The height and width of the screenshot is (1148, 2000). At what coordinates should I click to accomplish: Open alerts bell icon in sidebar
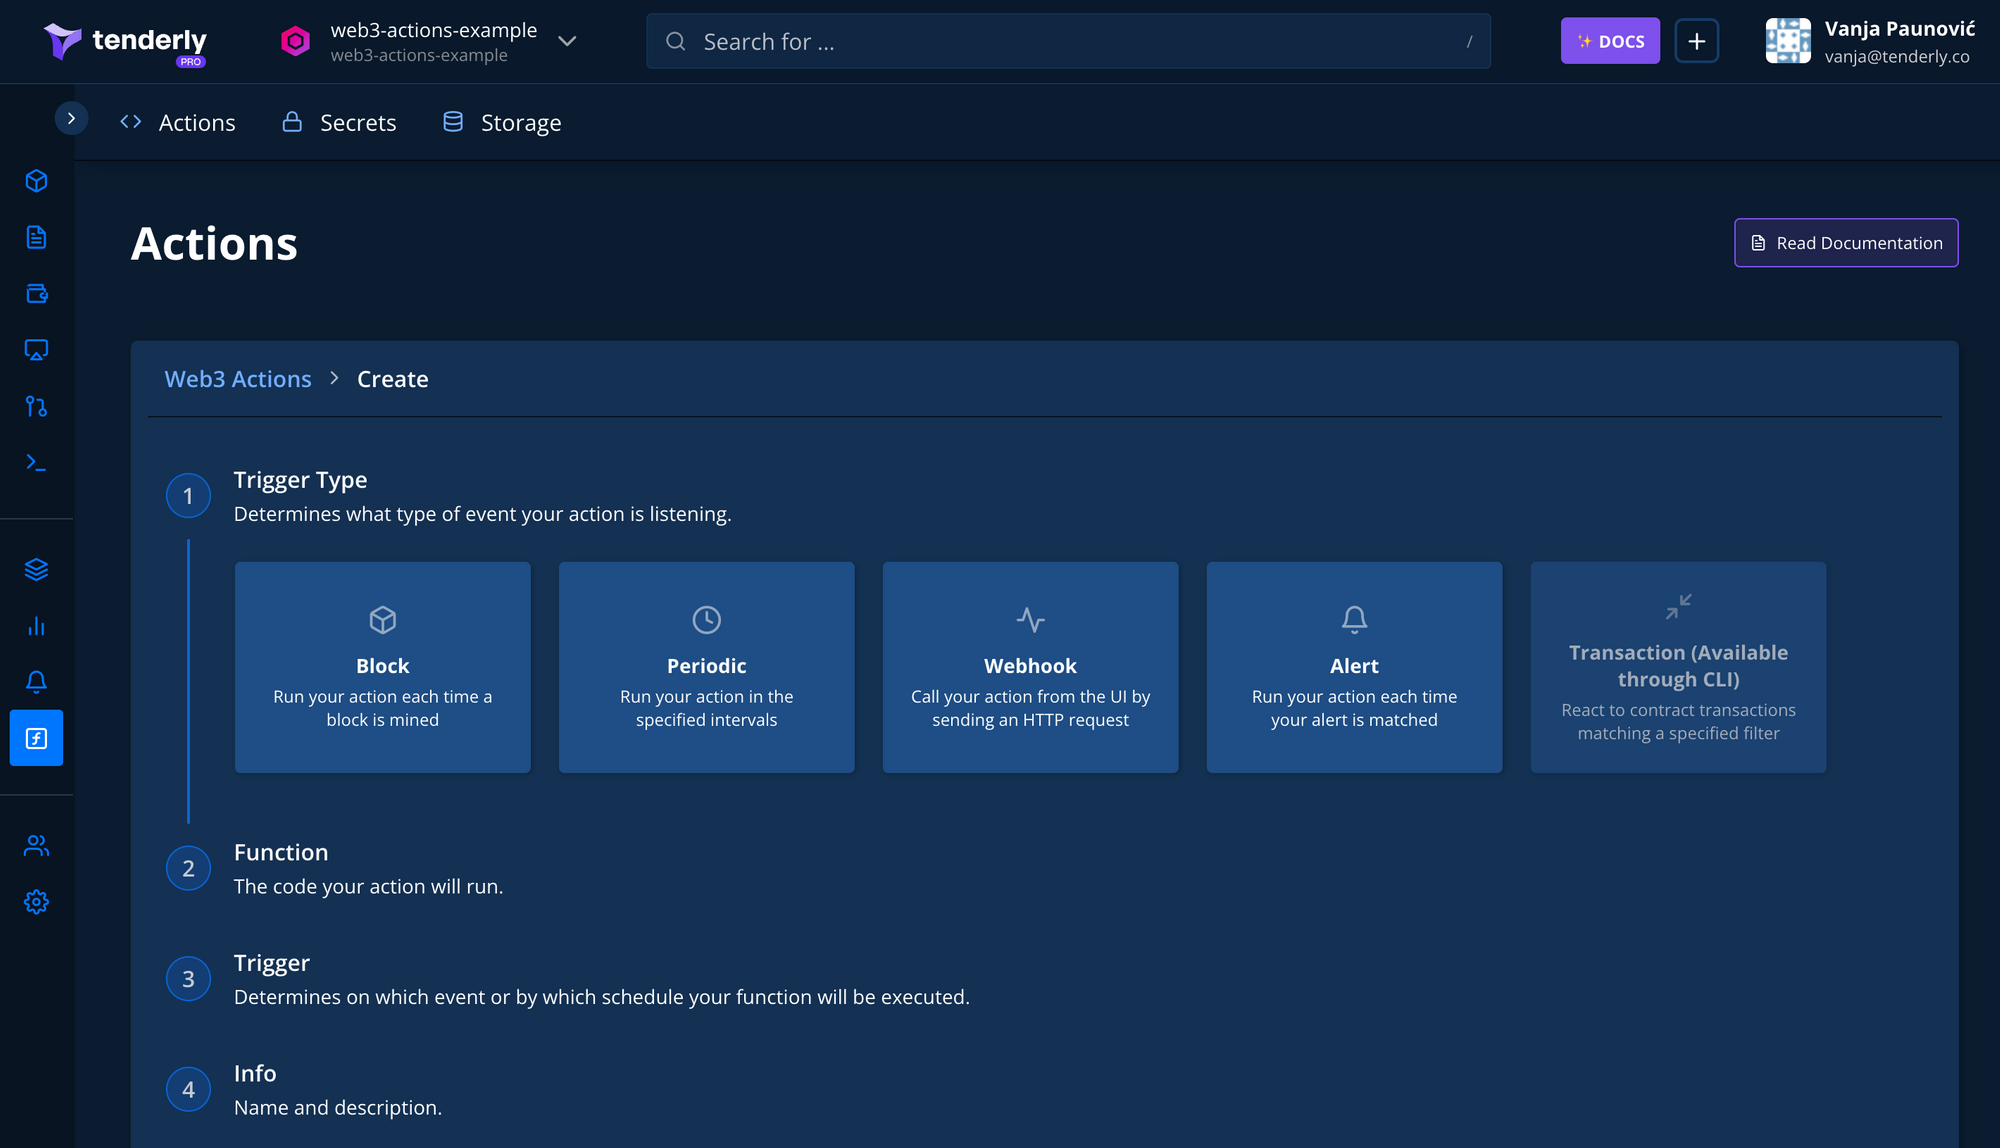click(36, 682)
